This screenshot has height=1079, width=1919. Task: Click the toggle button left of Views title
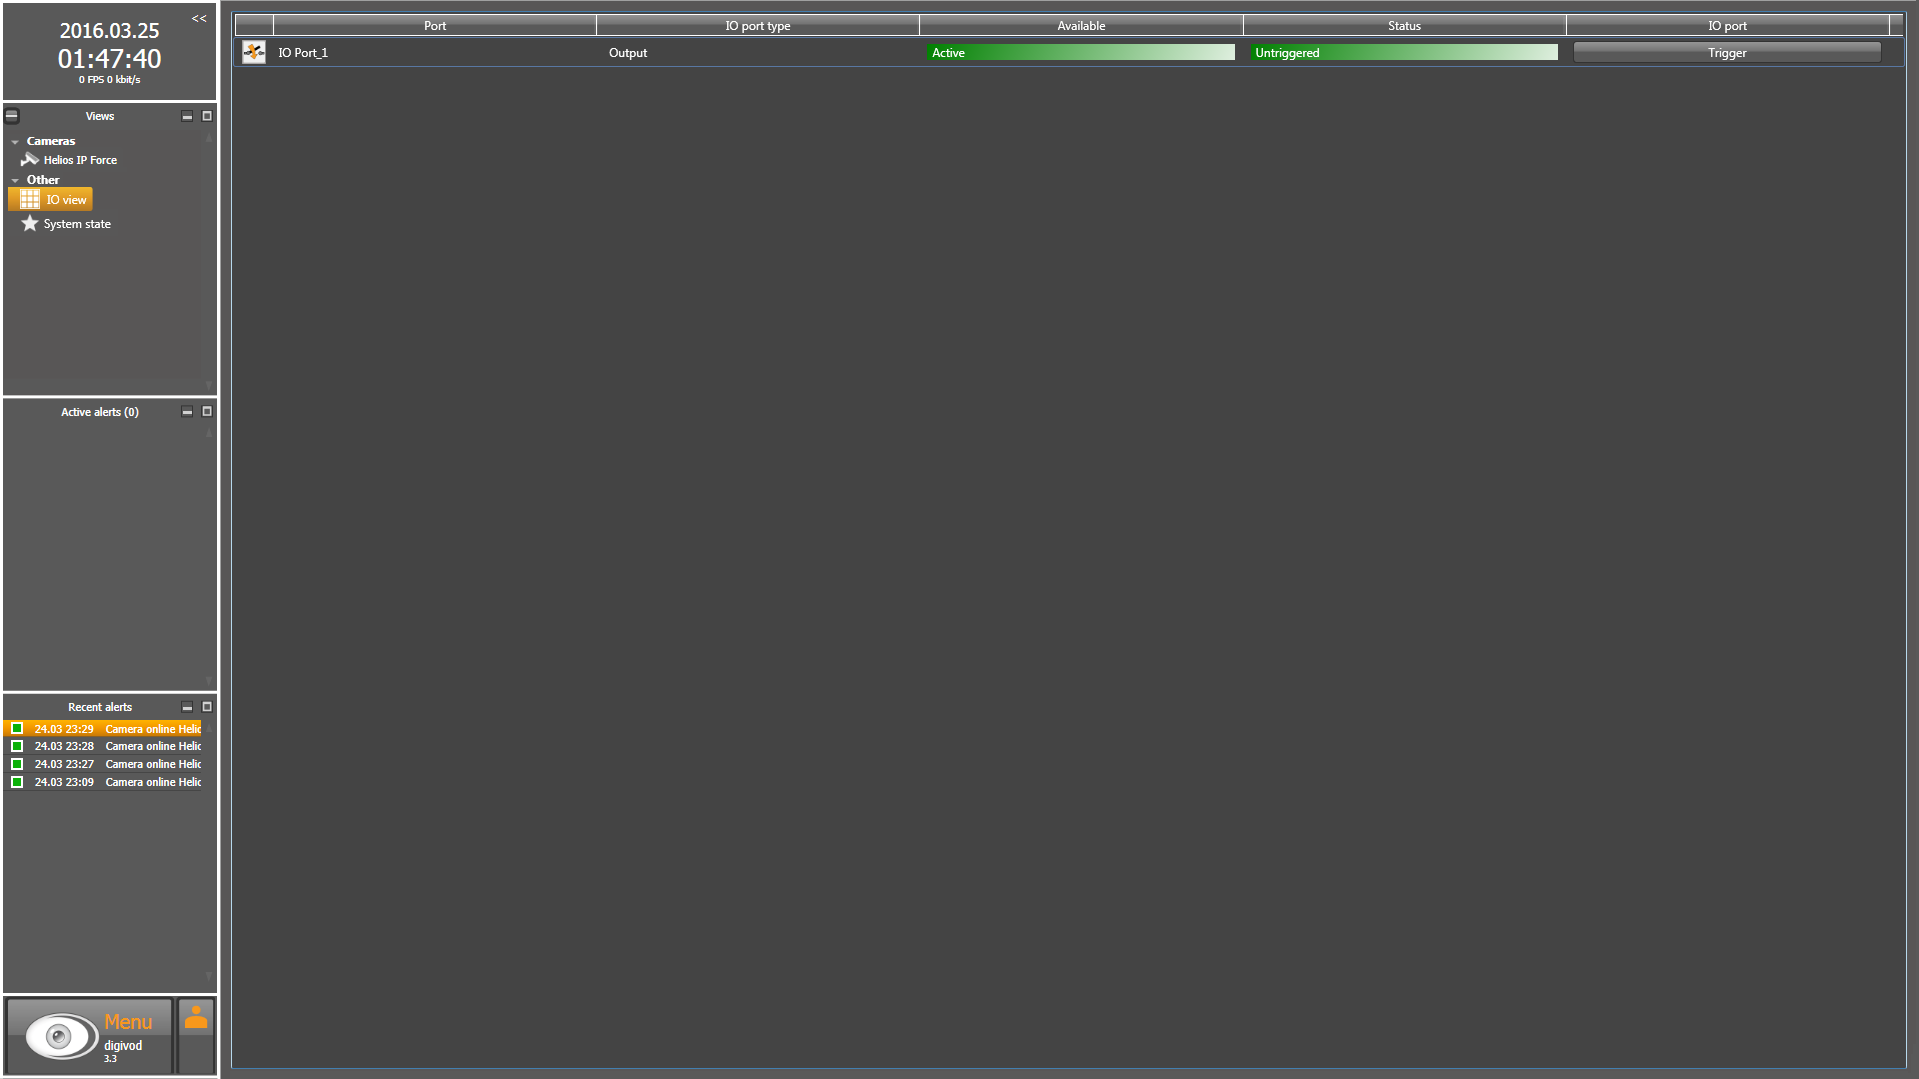point(12,116)
